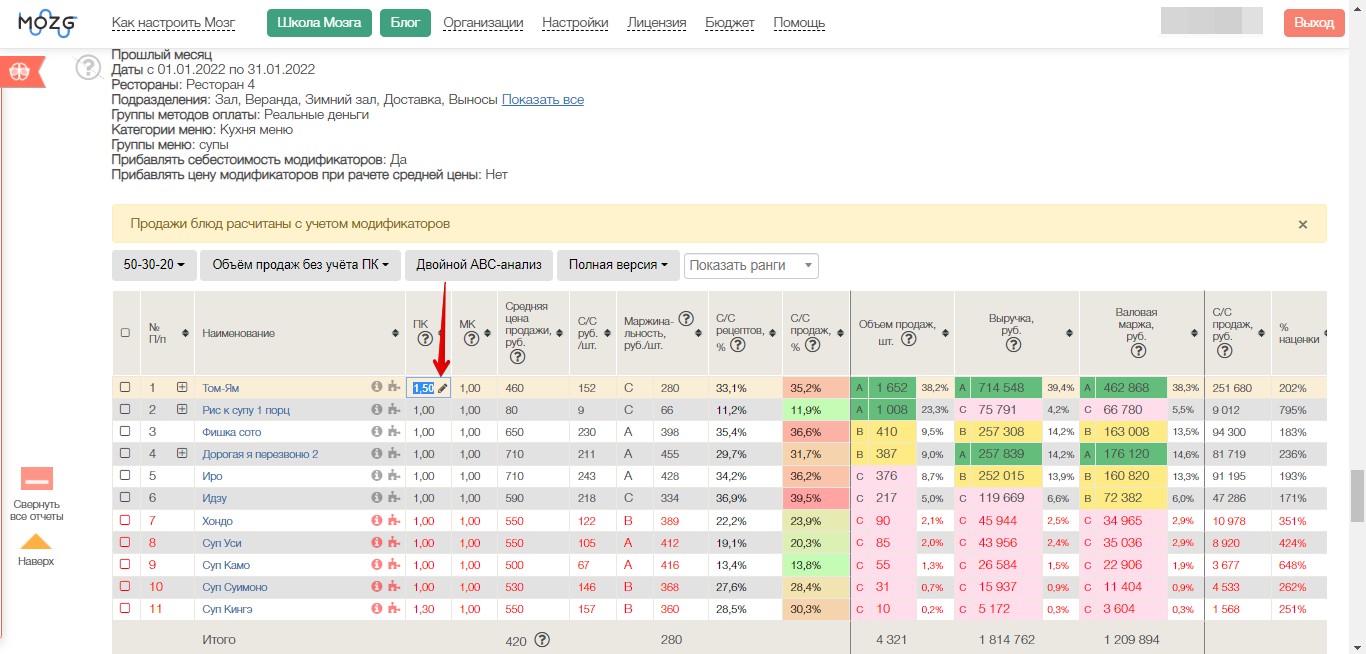
Task: Close the yellow modifiers notice
Action: [x=1303, y=224]
